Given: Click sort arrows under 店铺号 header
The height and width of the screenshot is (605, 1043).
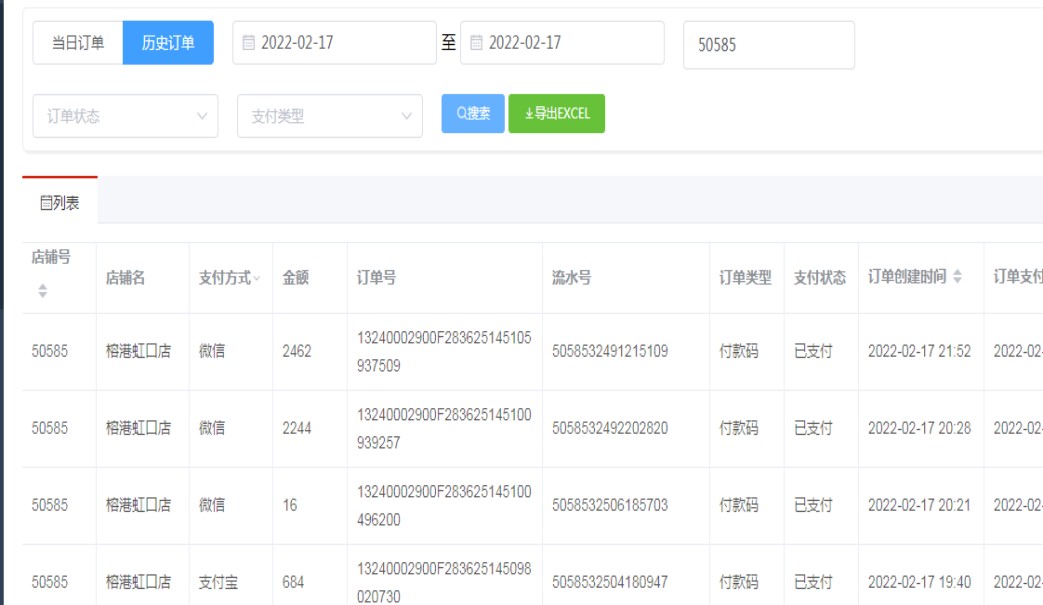Looking at the screenshot, I should coord(42,291).
